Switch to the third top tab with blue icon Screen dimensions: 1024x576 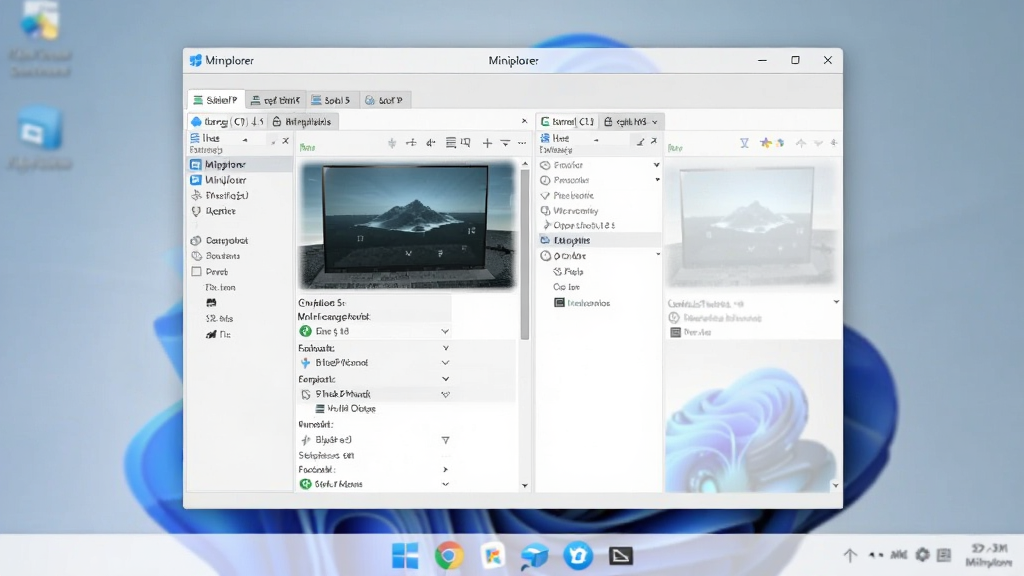pyautogui.click(x=331, y=100)
